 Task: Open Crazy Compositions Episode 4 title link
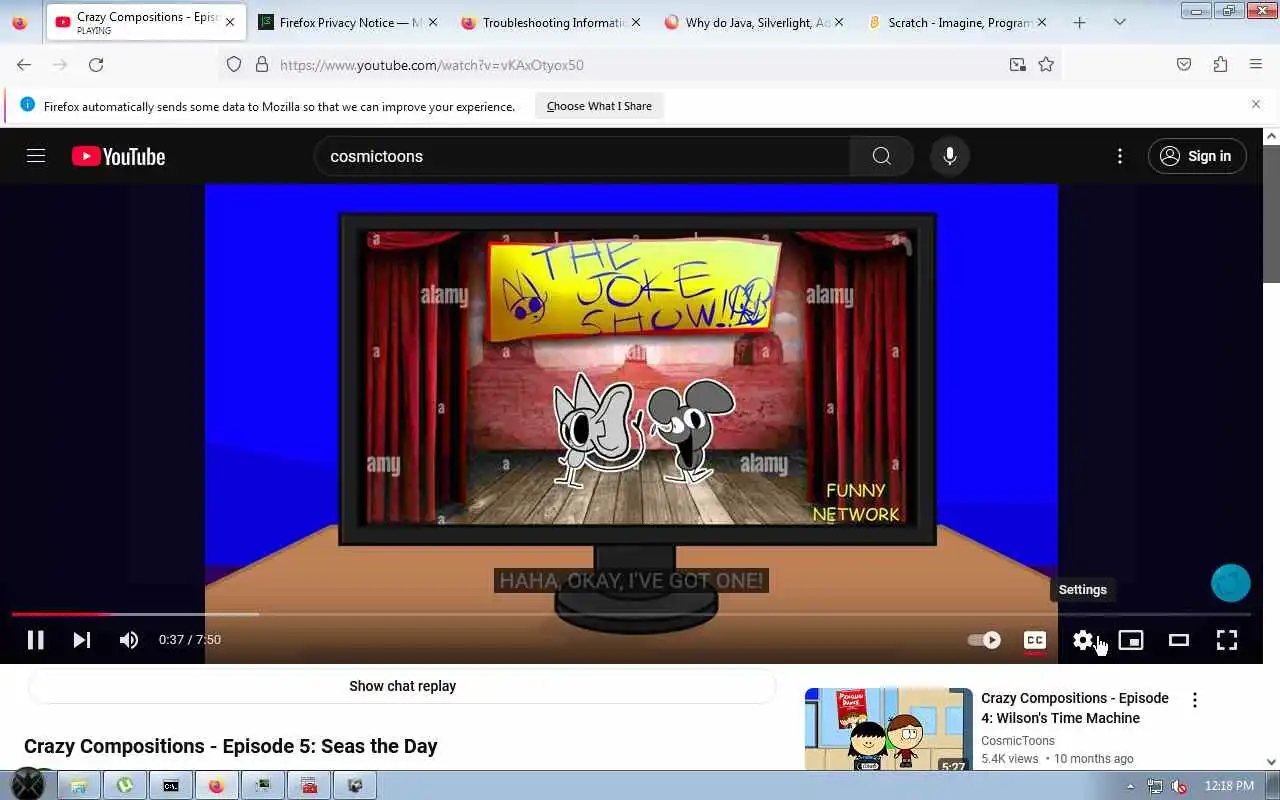coord(1075,708)
